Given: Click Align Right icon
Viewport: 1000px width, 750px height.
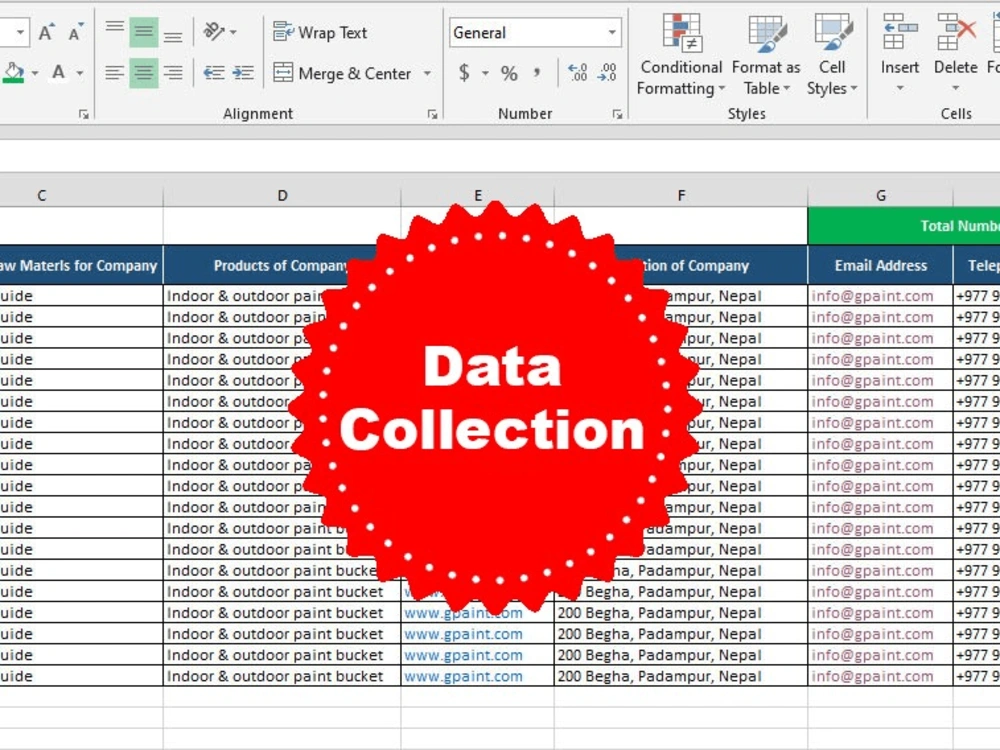Looking at the screenshot, I should coord(172,73).
